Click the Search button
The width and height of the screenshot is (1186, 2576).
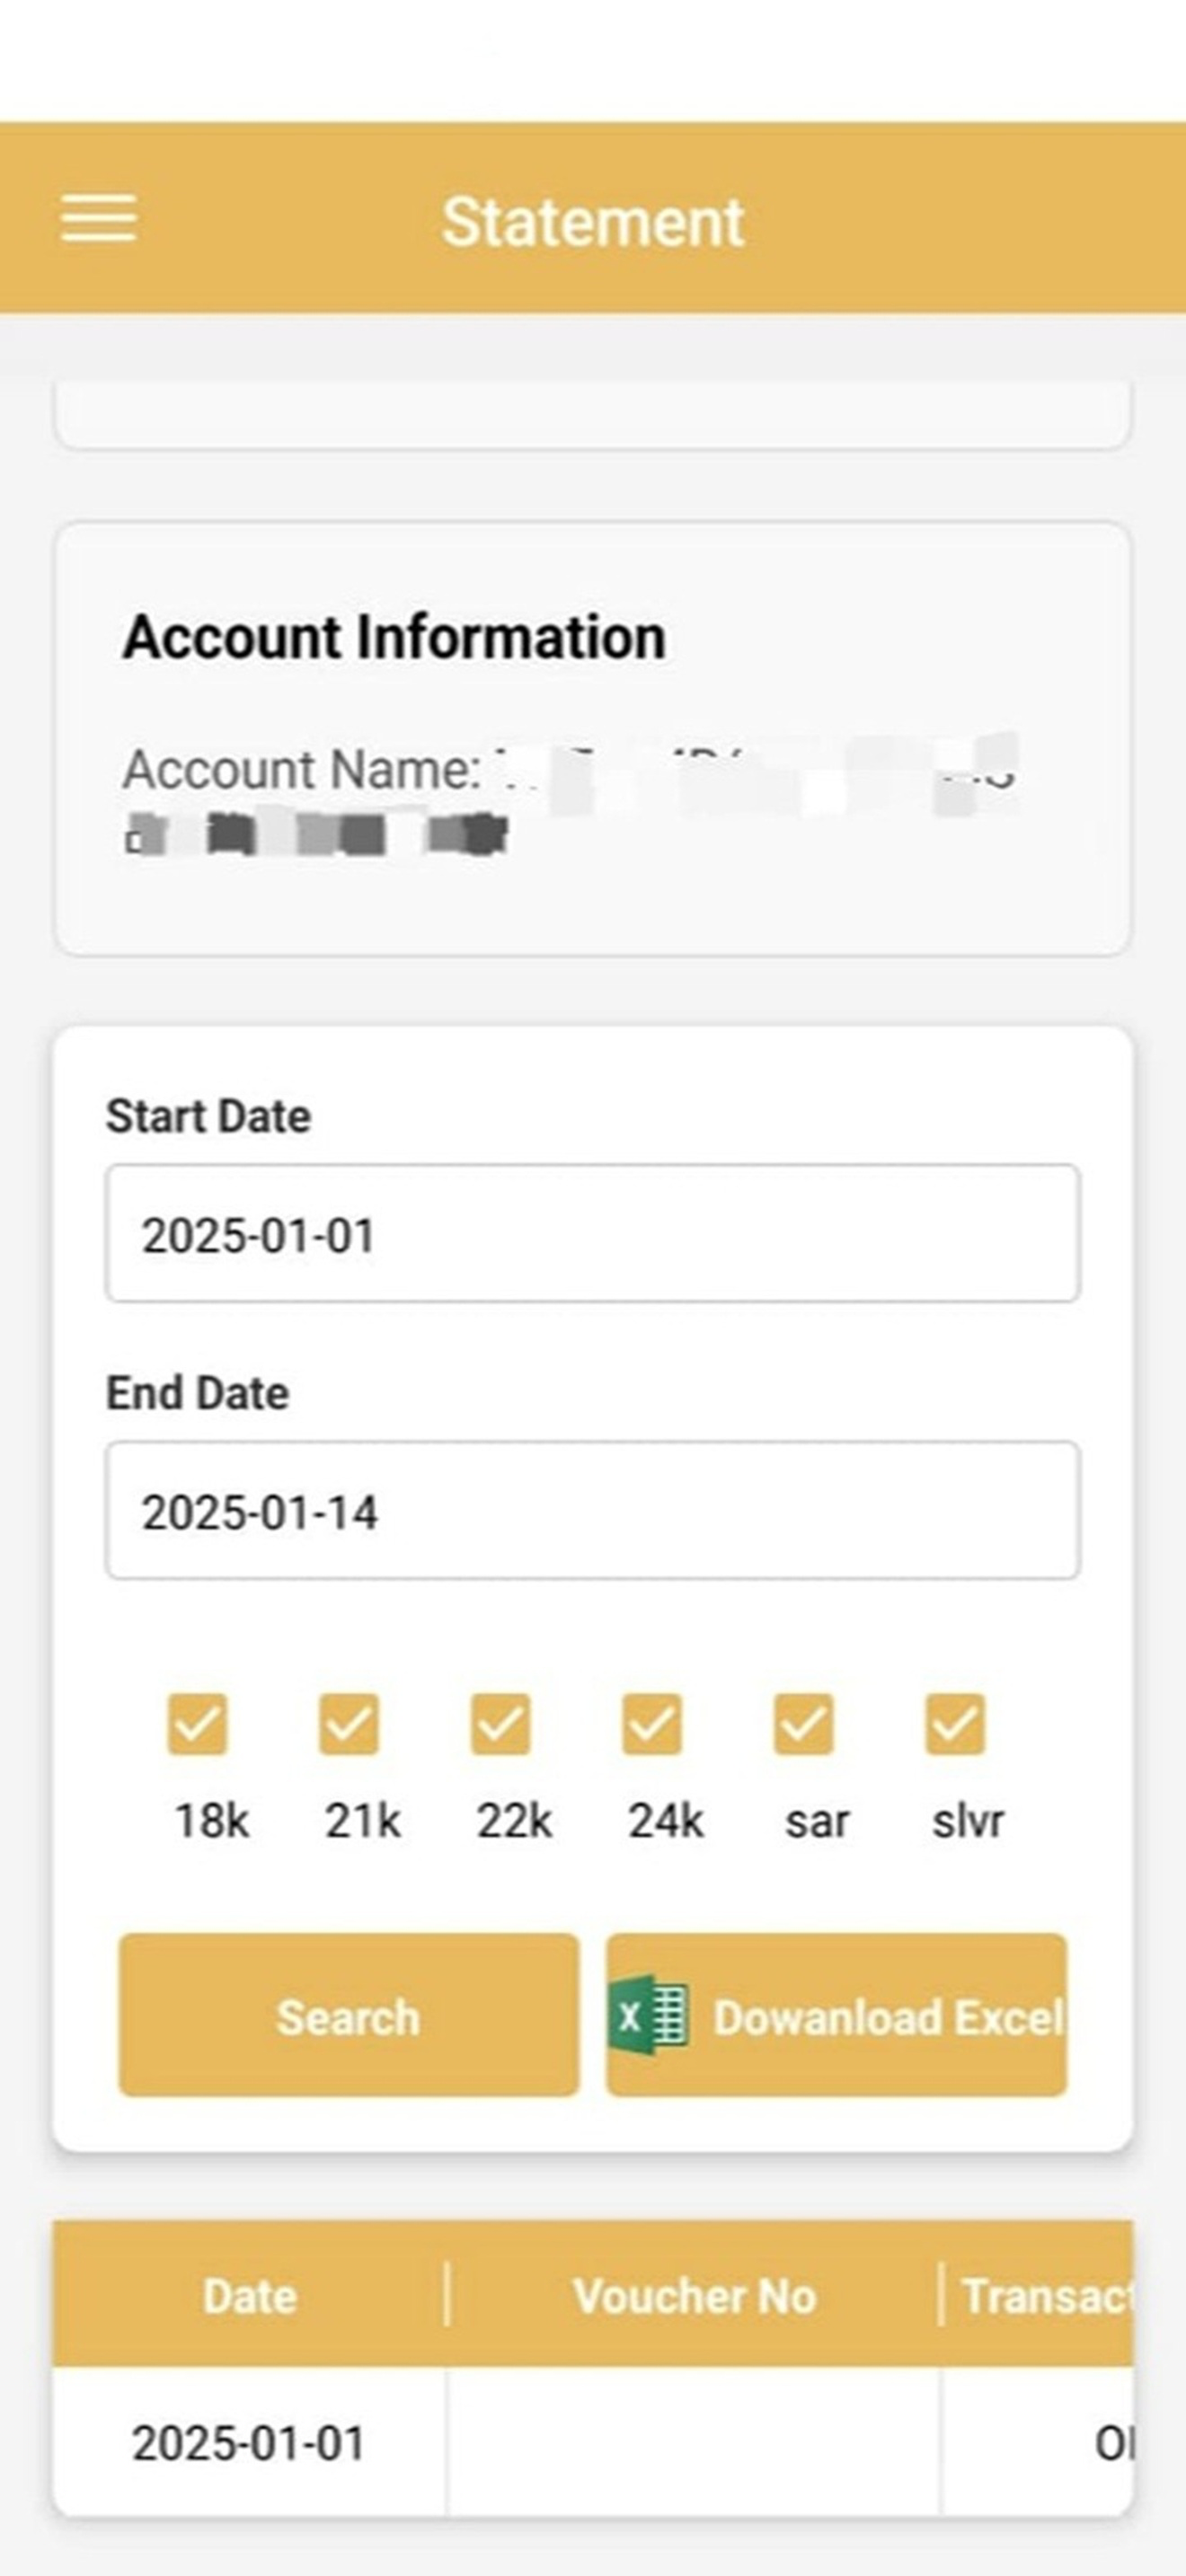point(348,2015)
